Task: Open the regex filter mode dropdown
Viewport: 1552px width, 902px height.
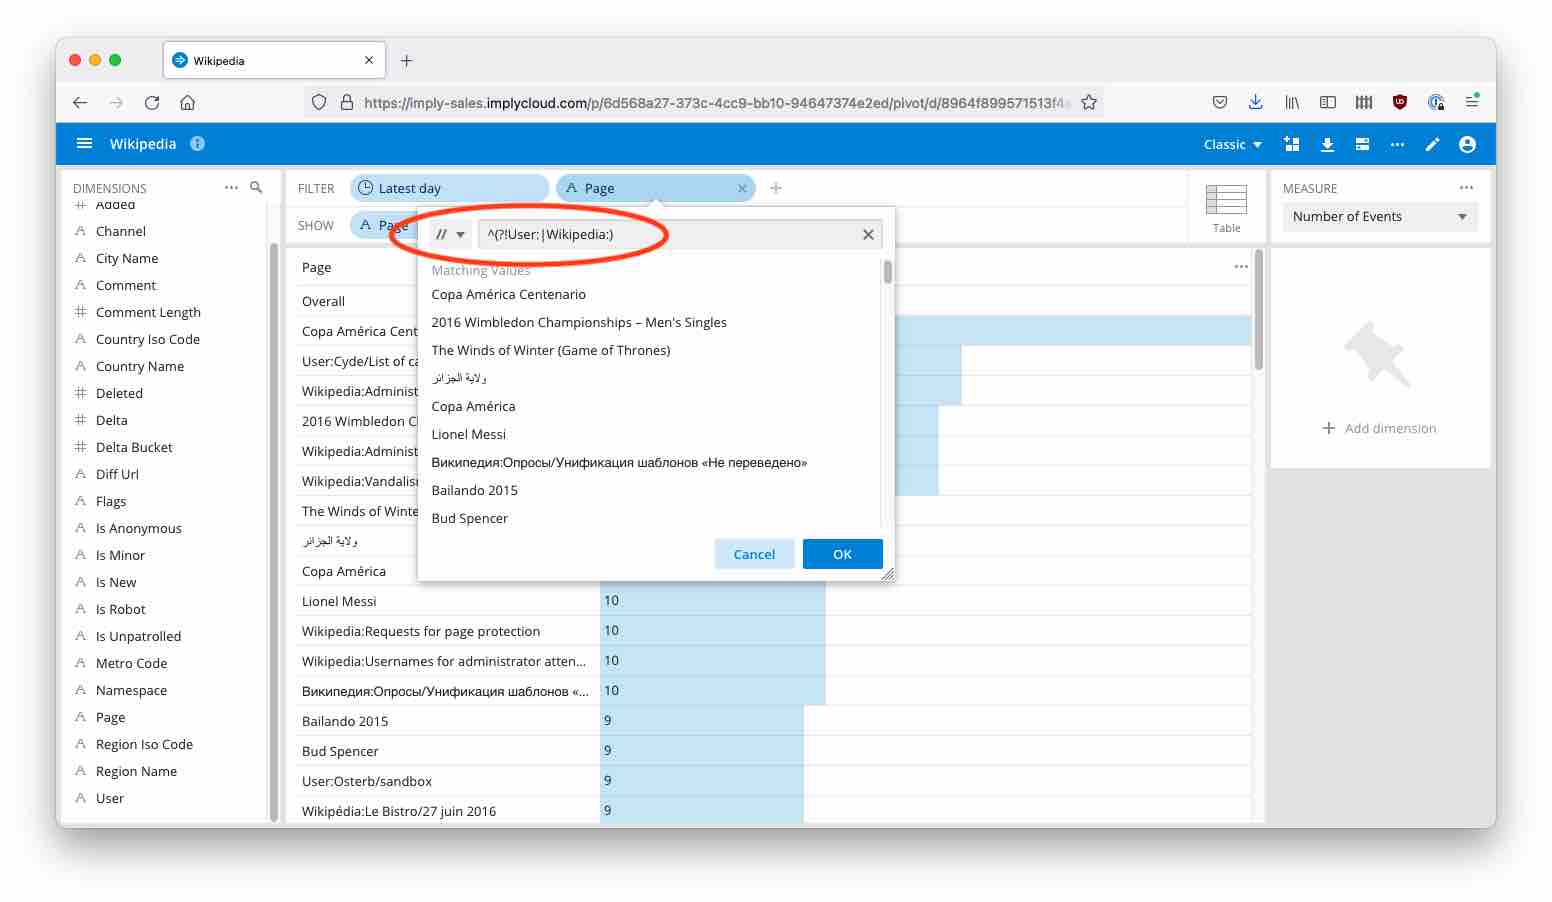Action: tap(450, 234)
